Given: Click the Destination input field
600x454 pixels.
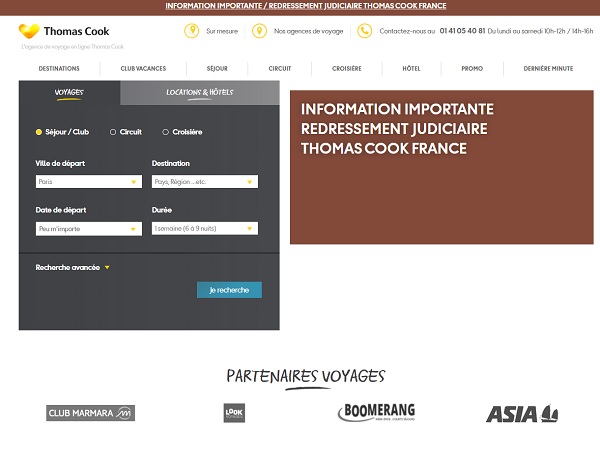Looking at the screenshot, I should (204, 182).
